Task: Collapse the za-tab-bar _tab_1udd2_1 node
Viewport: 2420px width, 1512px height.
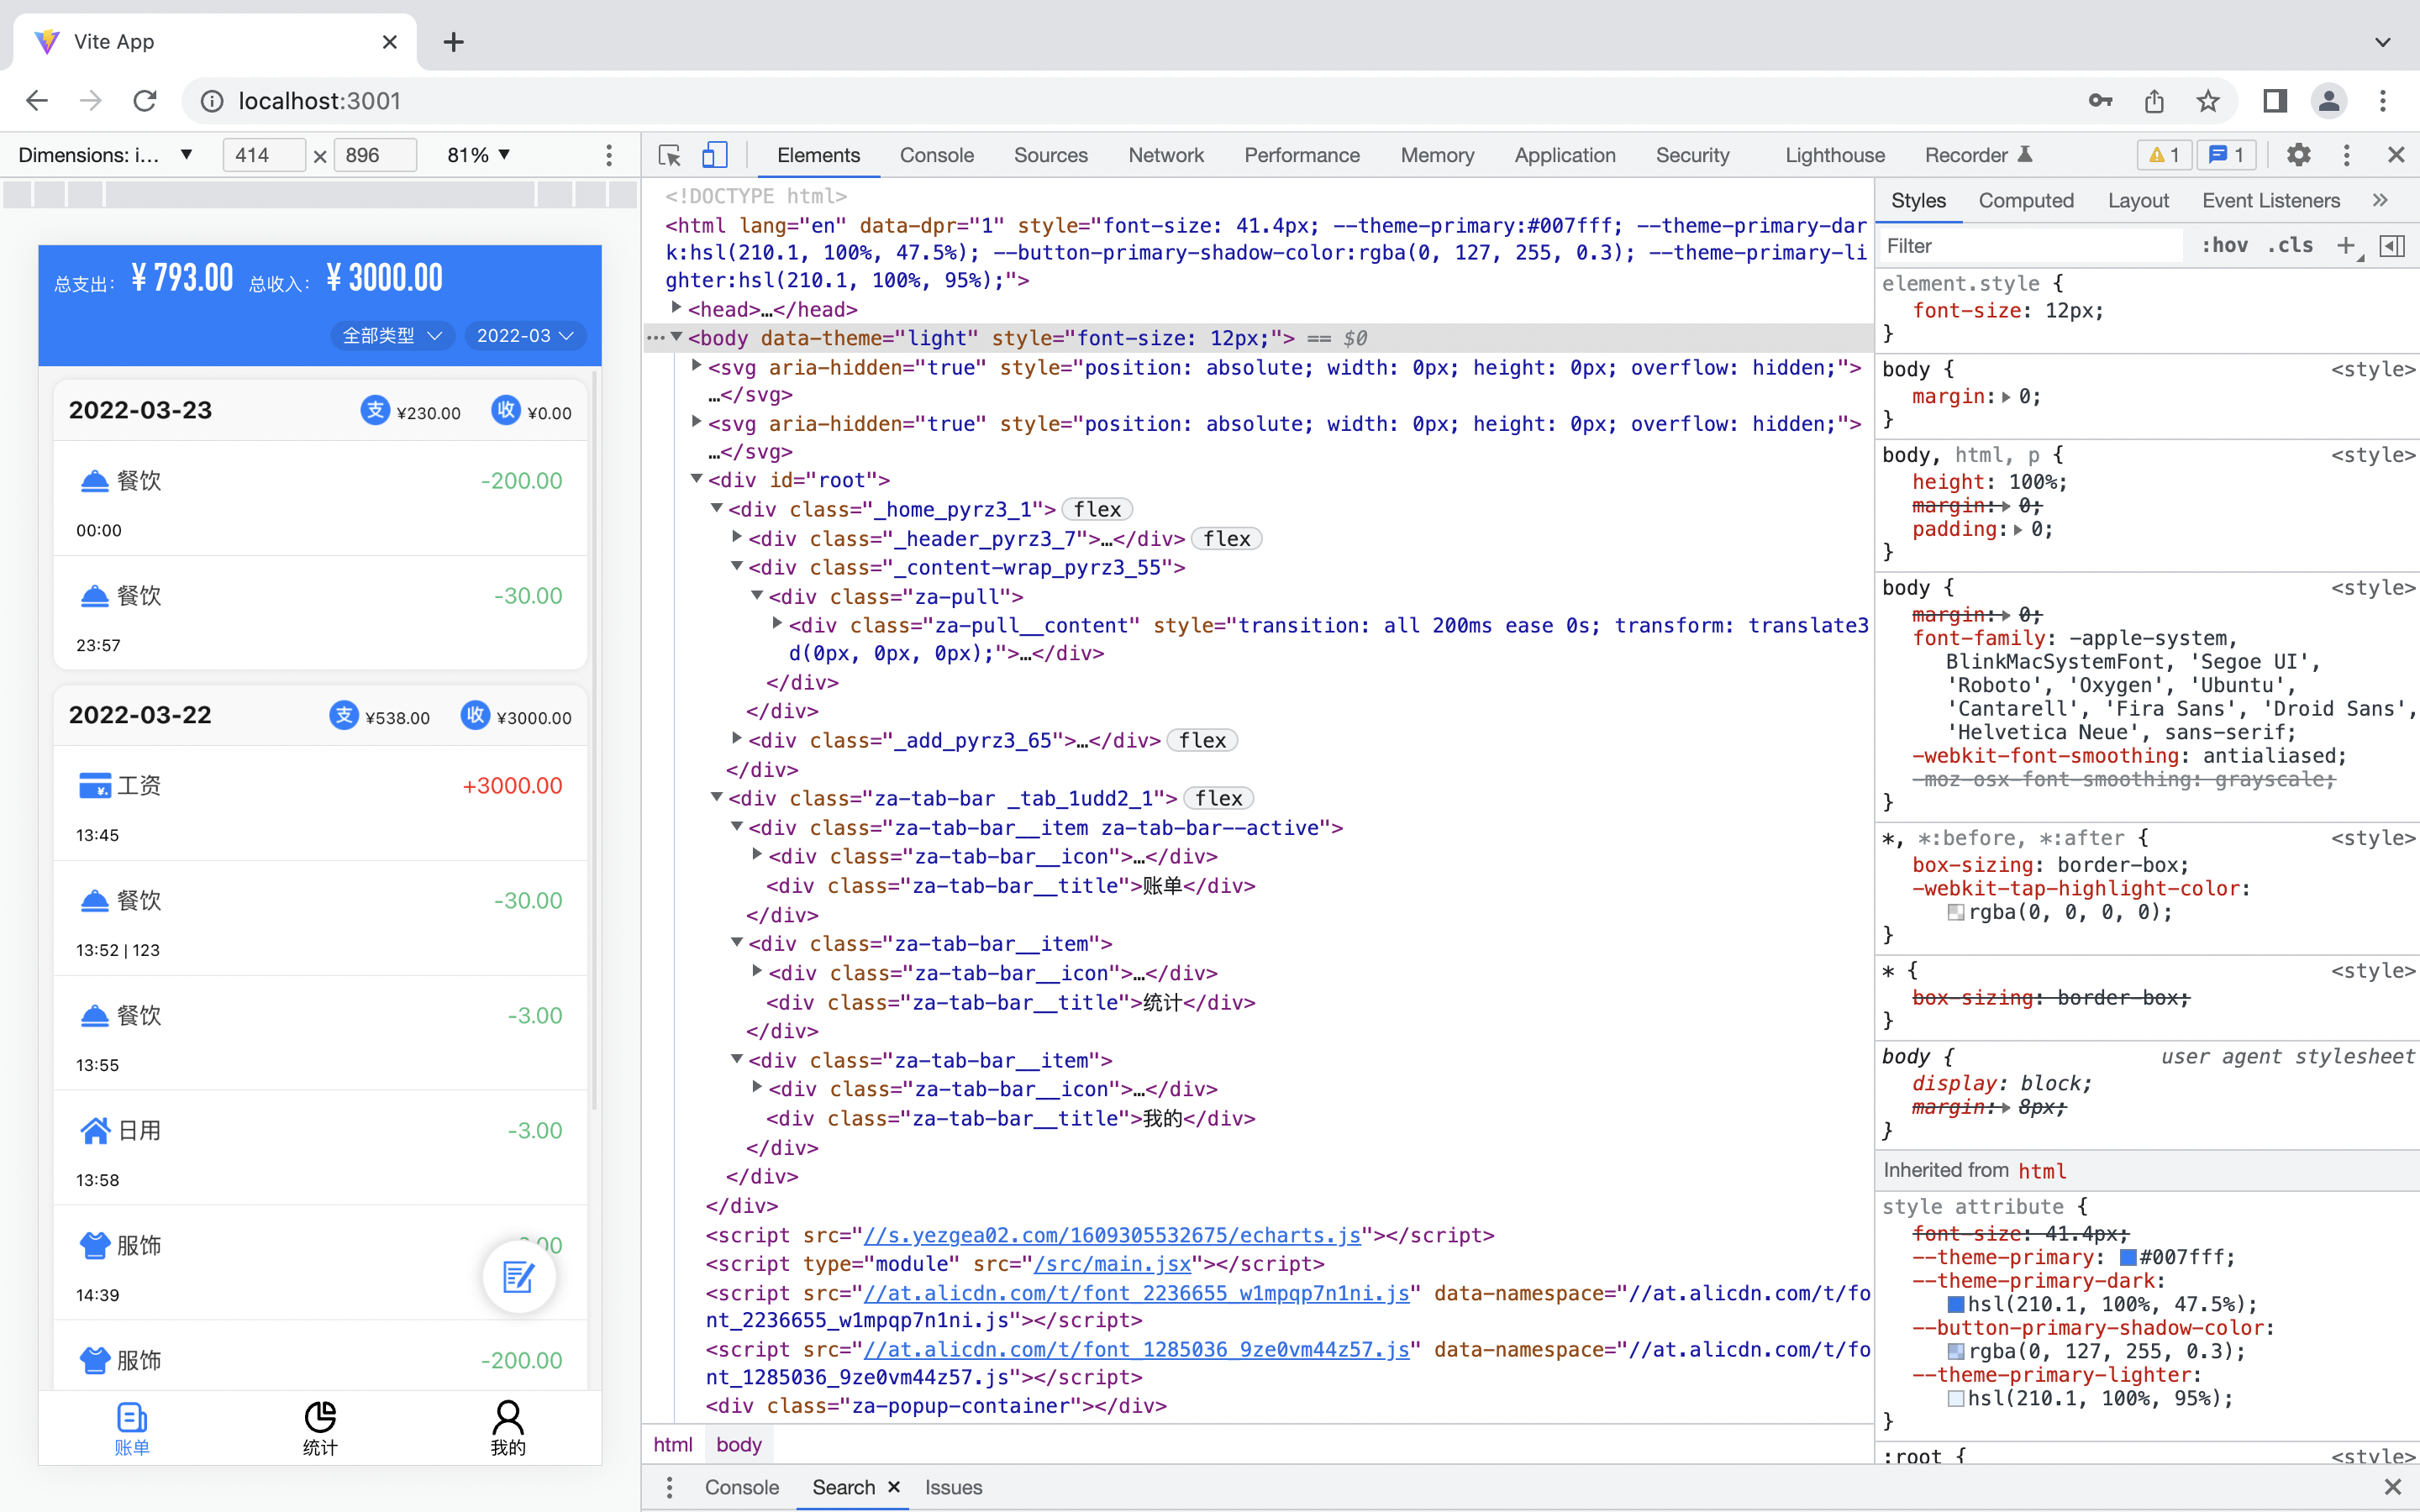Action: point(717,797)
